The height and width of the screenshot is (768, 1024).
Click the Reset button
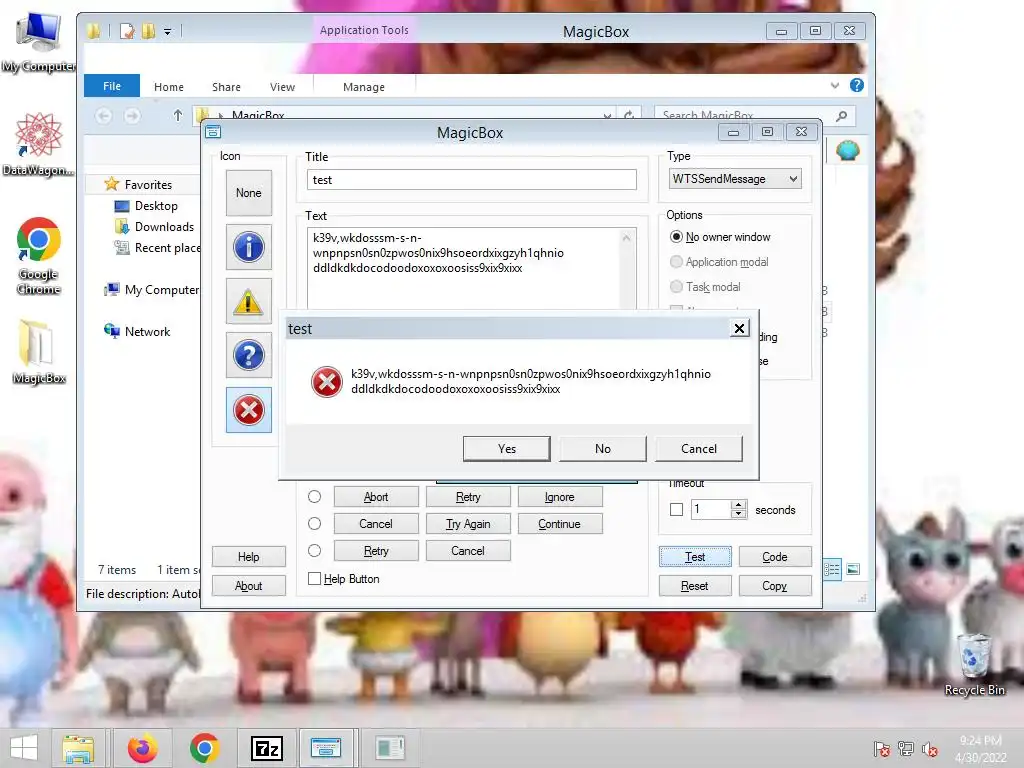pyautogui.click(x=695, y=586)
